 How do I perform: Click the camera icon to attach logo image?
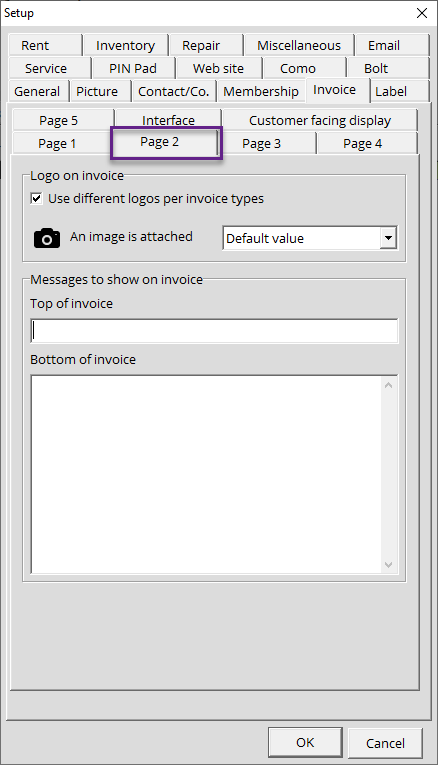tap(47, 239)
